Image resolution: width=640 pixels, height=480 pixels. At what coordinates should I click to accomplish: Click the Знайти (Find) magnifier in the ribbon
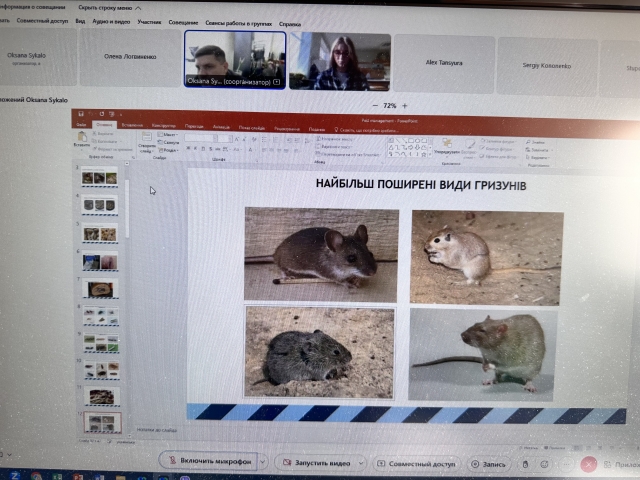[528, 142]
